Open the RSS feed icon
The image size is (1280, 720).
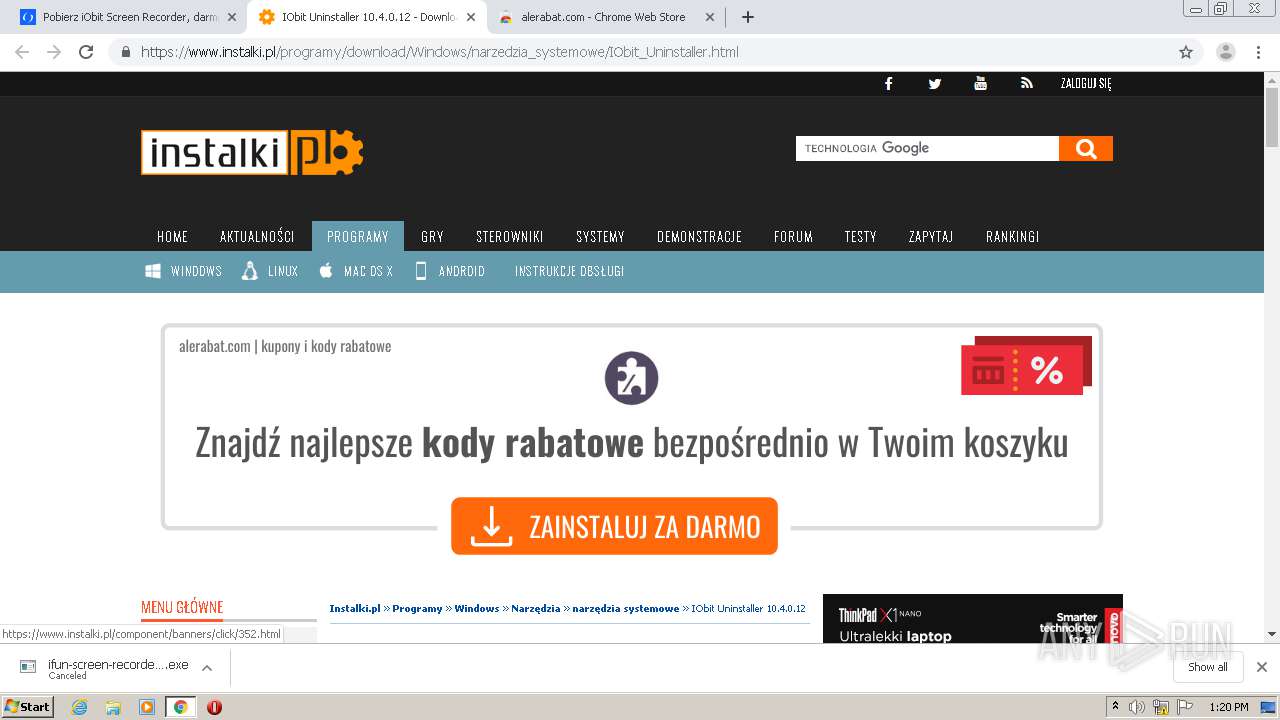point(1026,84)
